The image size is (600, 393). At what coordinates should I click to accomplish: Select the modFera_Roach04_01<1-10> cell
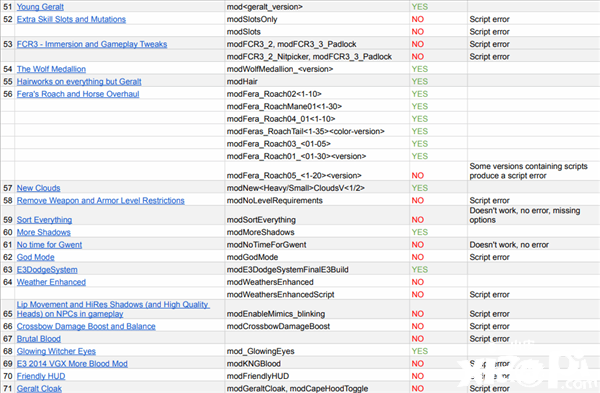click(x=317, y=119)
